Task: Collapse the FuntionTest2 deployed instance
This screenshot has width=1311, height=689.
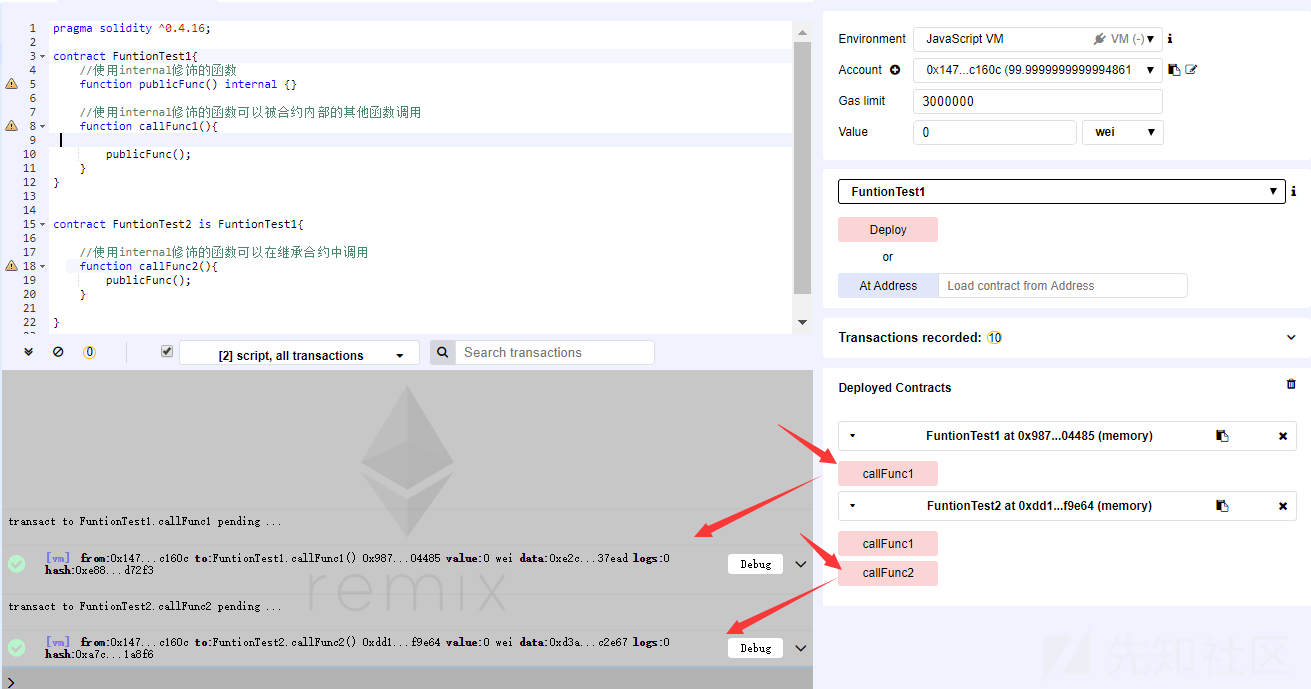Action: [x=852, y=506]
